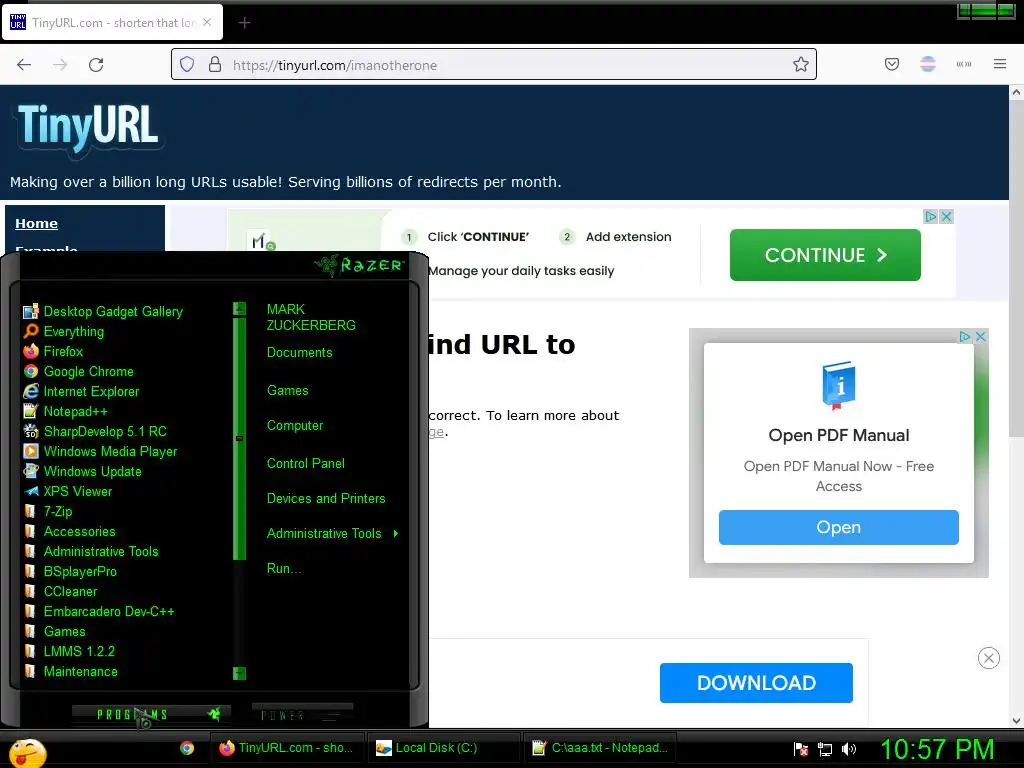Screen dimensions: 1024x768
Task: Click the green CONTINUE ad button
Action: [x=825, y=255]
